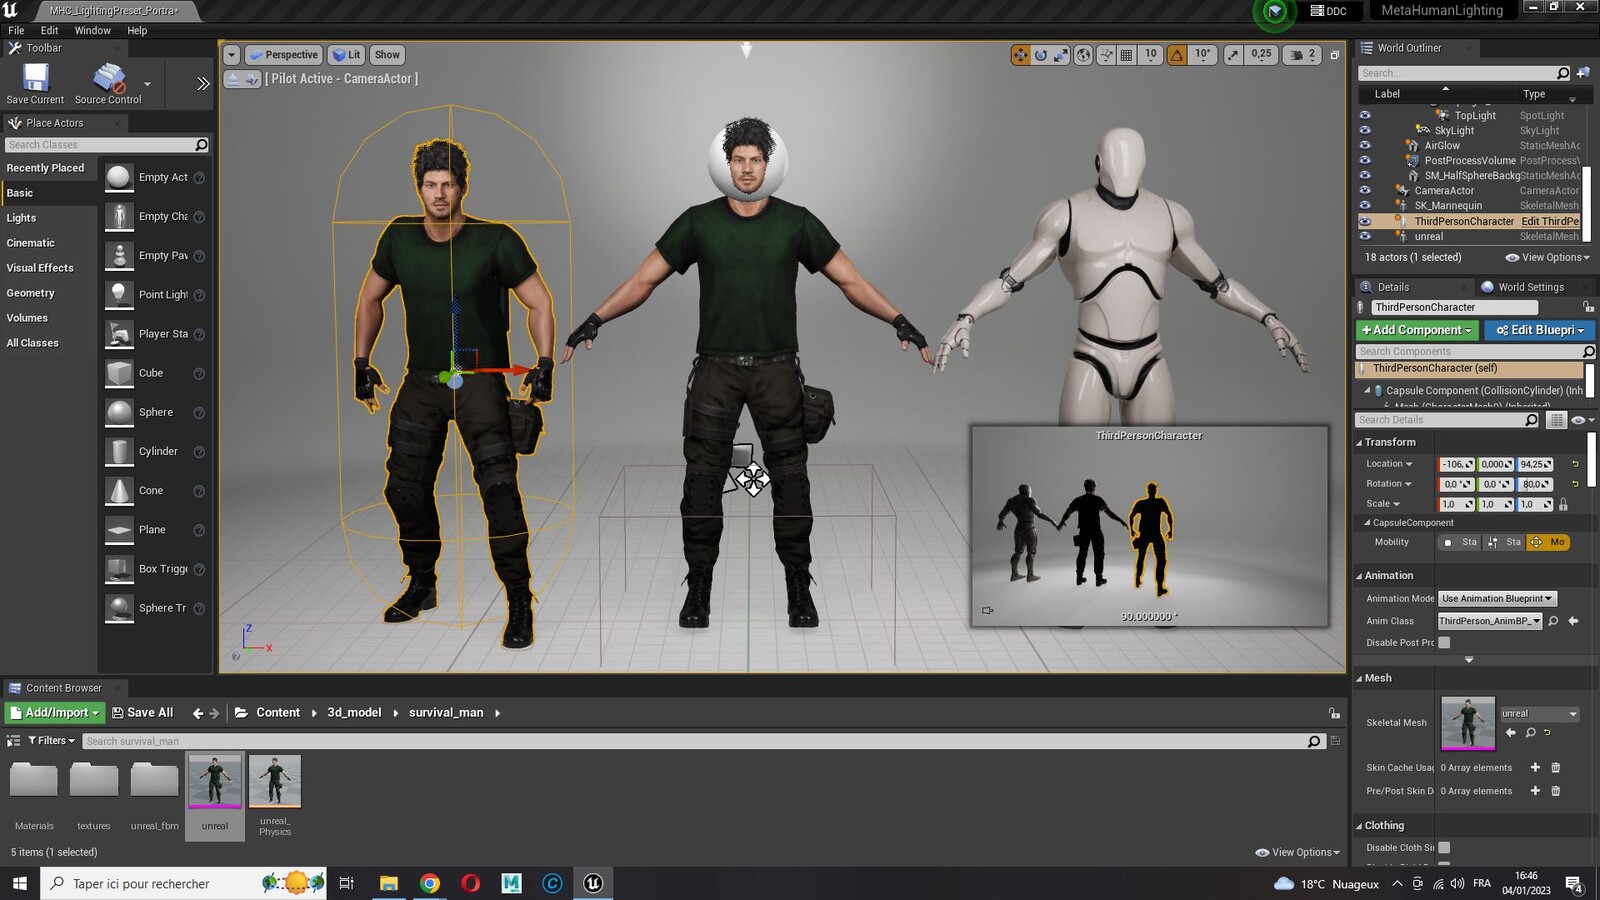Click the eject pilot icon beside Pilot Active

click(x=232, y=79)
